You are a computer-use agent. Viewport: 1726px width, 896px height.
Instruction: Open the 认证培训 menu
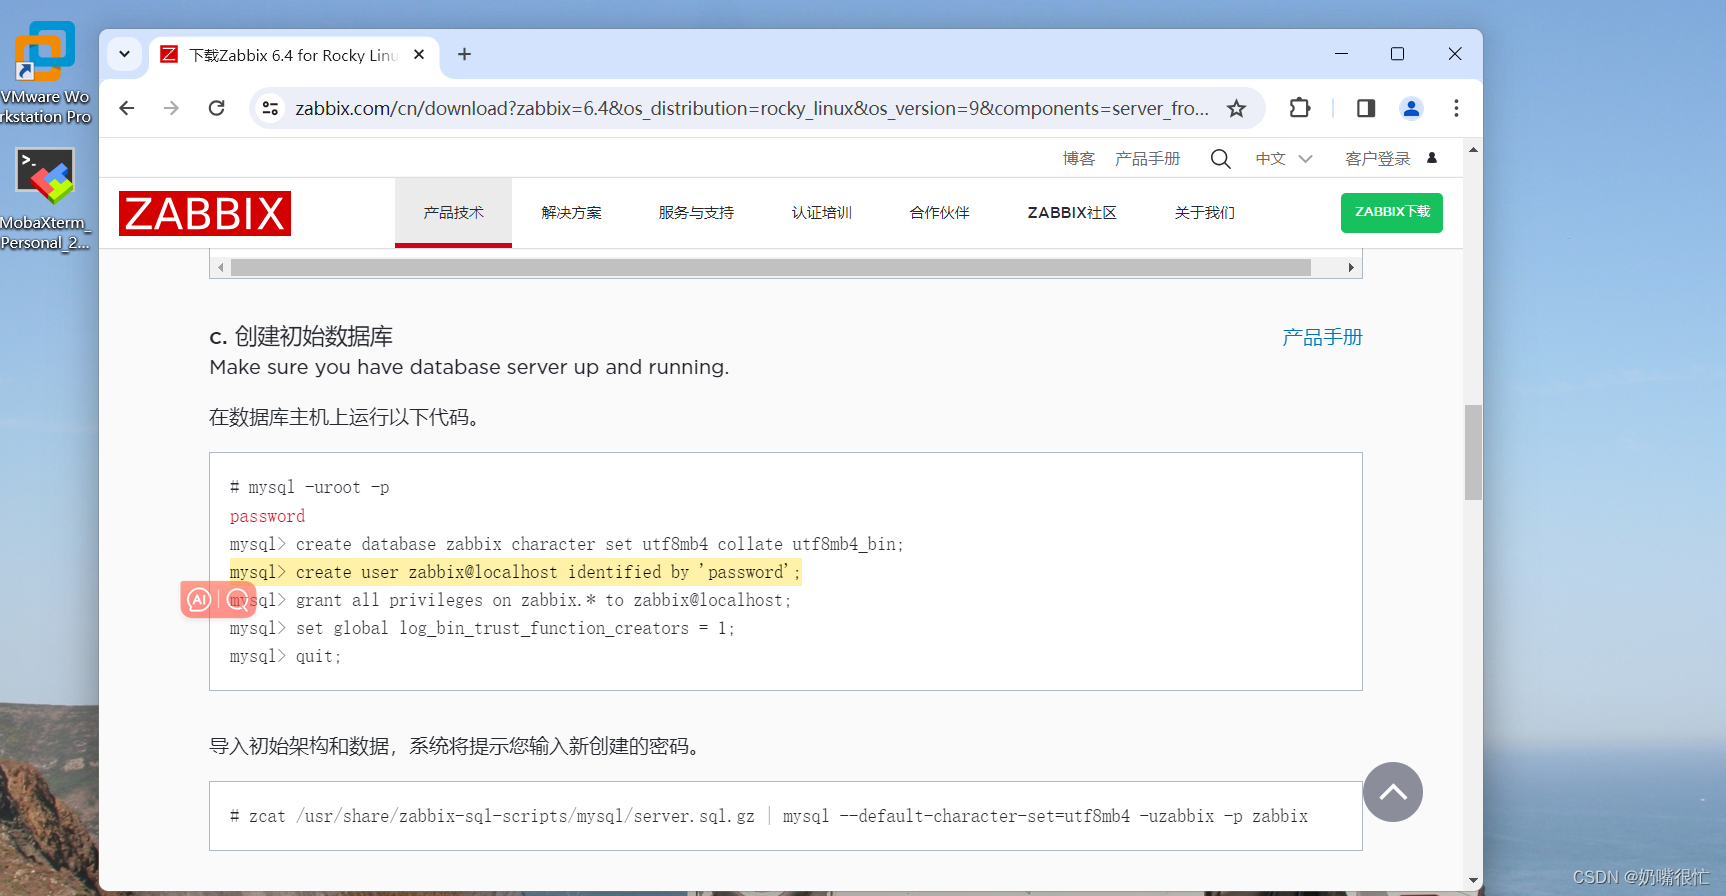pos(821,212)
